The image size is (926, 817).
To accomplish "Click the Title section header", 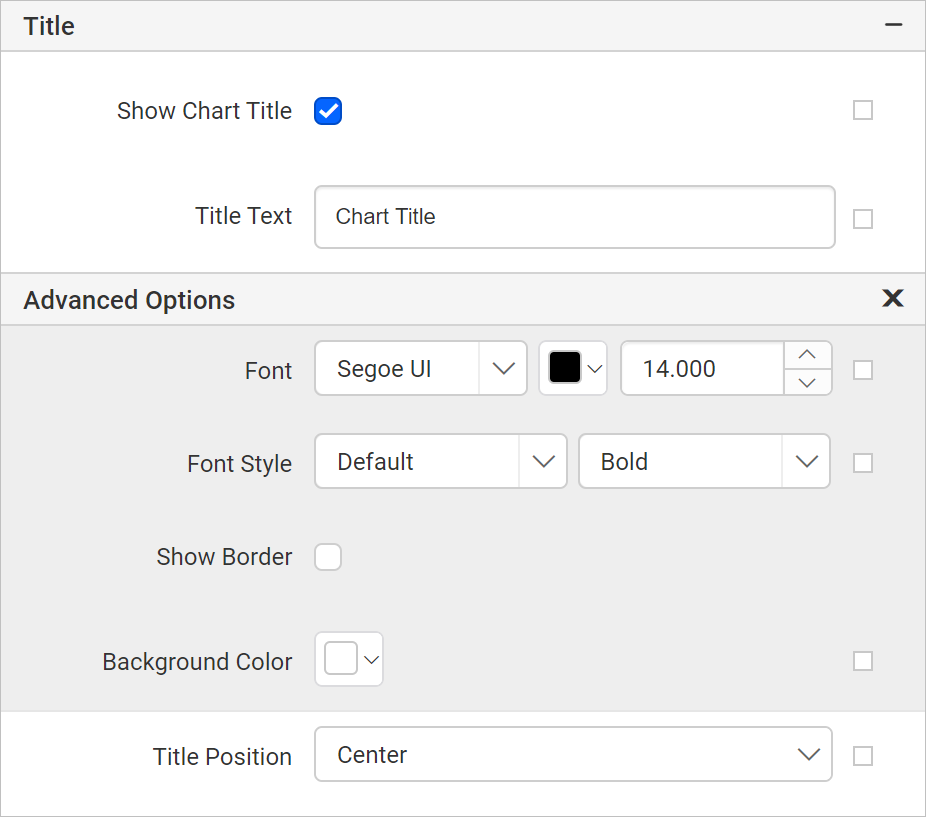I will point(48,25).
